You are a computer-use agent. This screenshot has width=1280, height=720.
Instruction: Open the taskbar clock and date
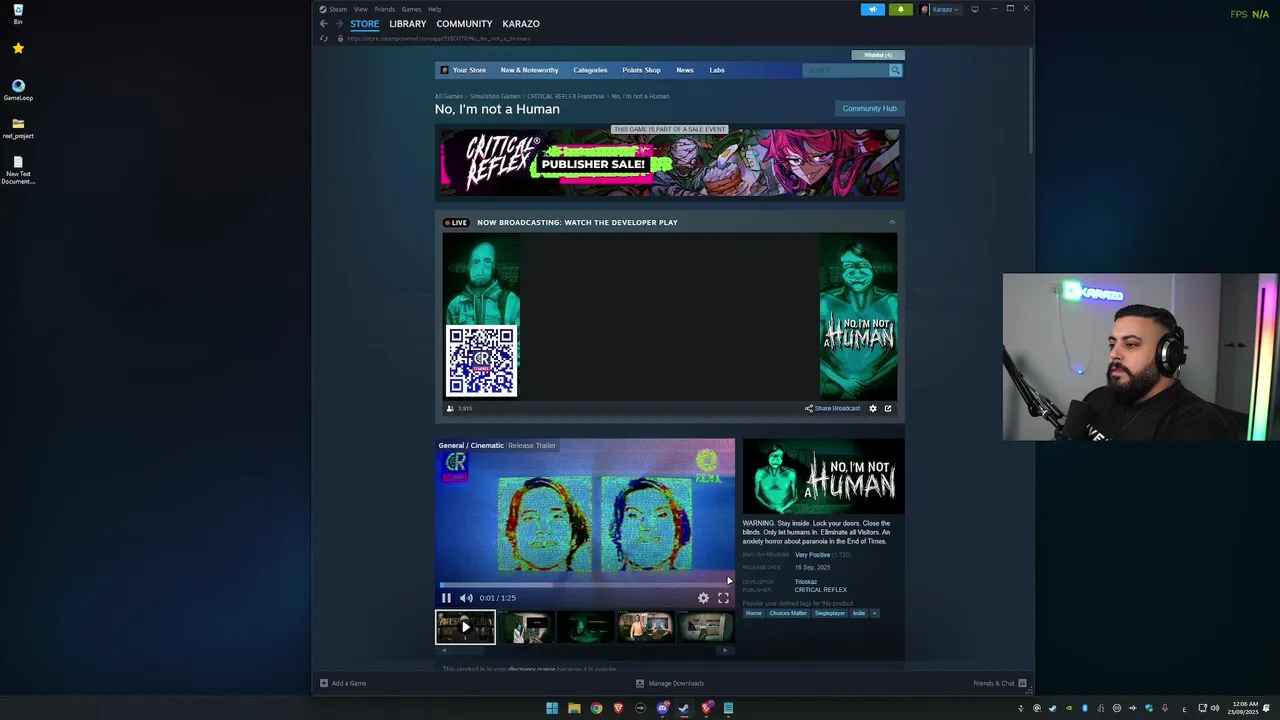tap(1245, 708)
